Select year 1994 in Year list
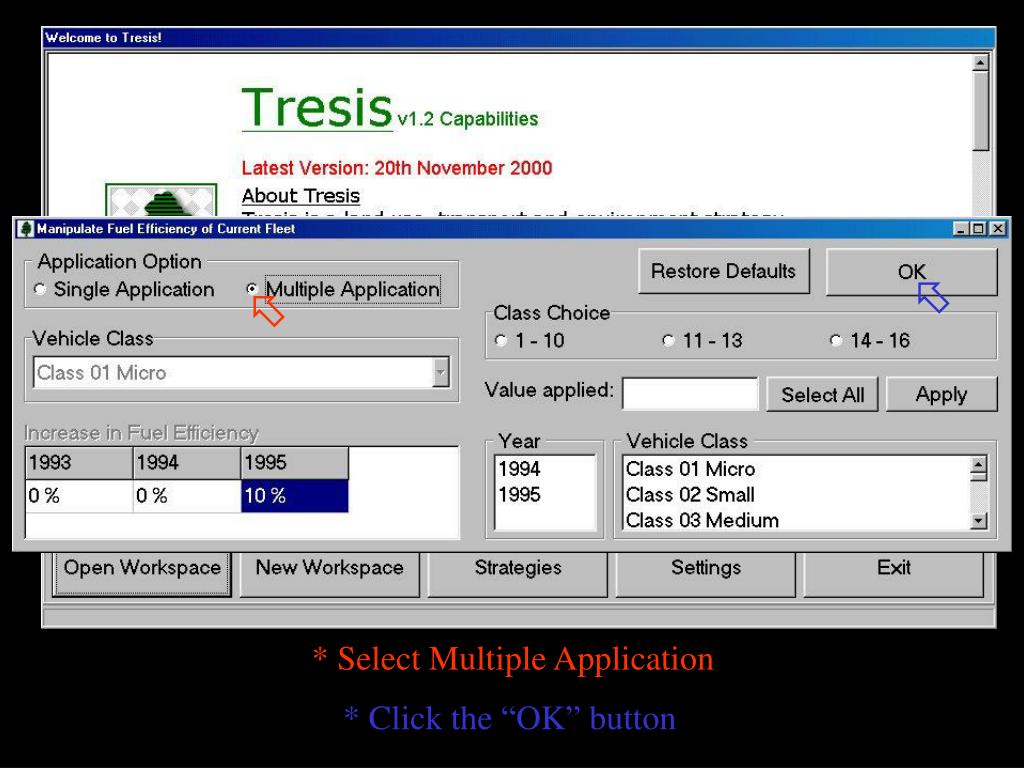 [x=520, y=469]
